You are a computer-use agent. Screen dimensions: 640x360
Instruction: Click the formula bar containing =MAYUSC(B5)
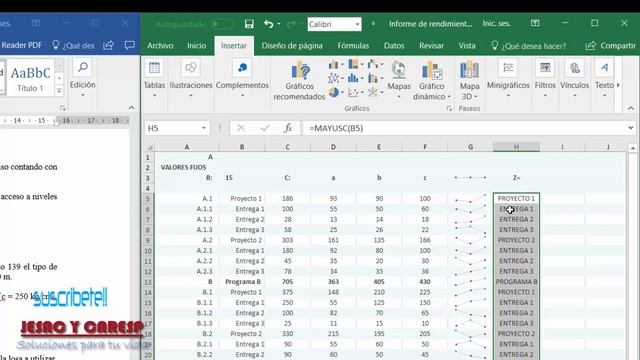click(x=463, y=128)
